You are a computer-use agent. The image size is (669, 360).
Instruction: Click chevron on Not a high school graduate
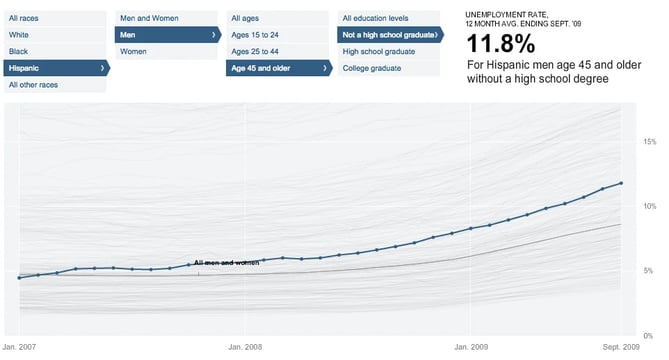[436, 35]
